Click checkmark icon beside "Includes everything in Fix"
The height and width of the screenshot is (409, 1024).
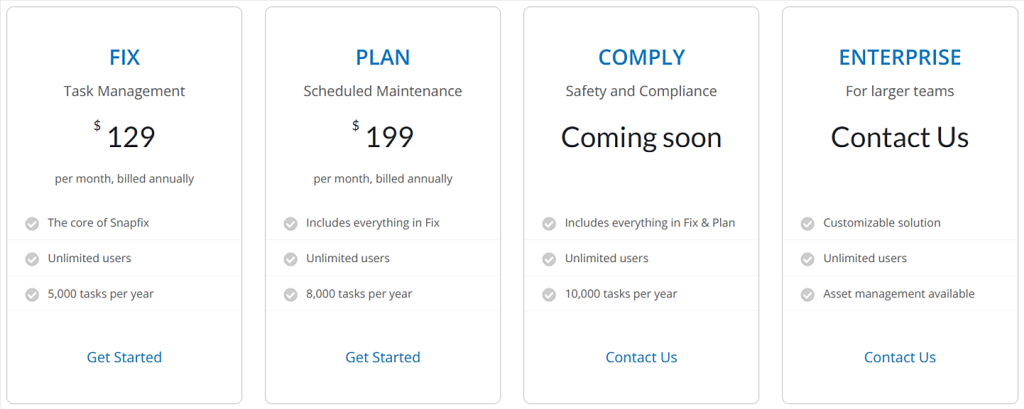pos(291,223)
